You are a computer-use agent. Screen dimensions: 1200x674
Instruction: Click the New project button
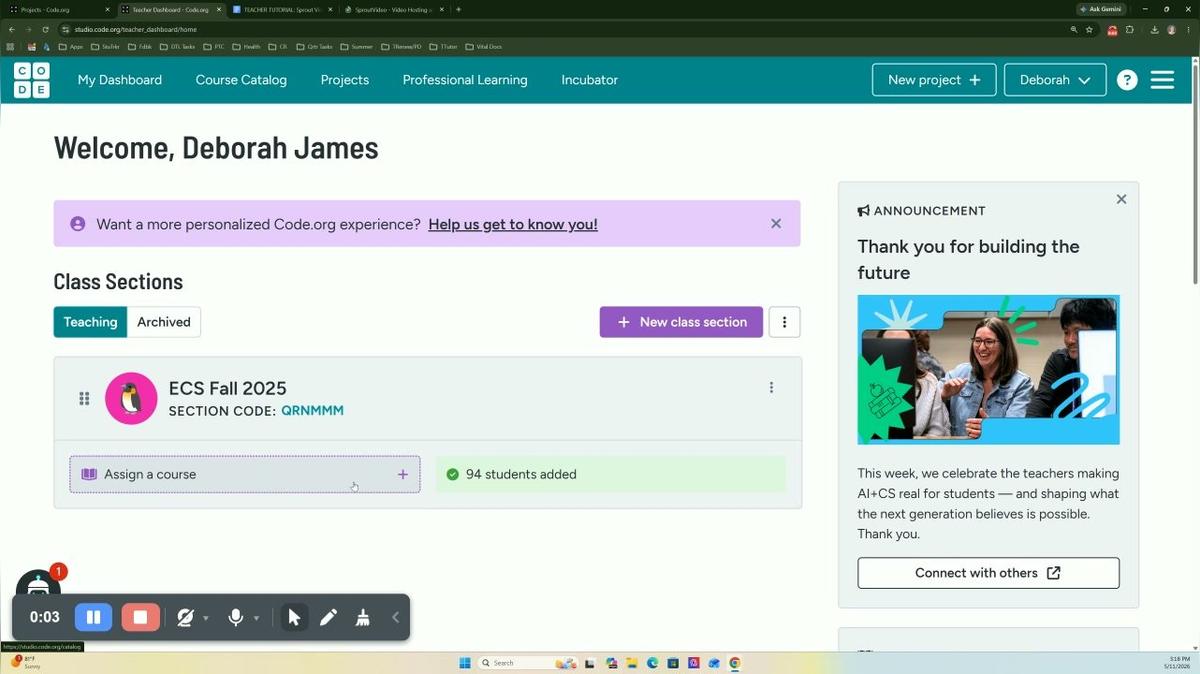tap(934, 80)
